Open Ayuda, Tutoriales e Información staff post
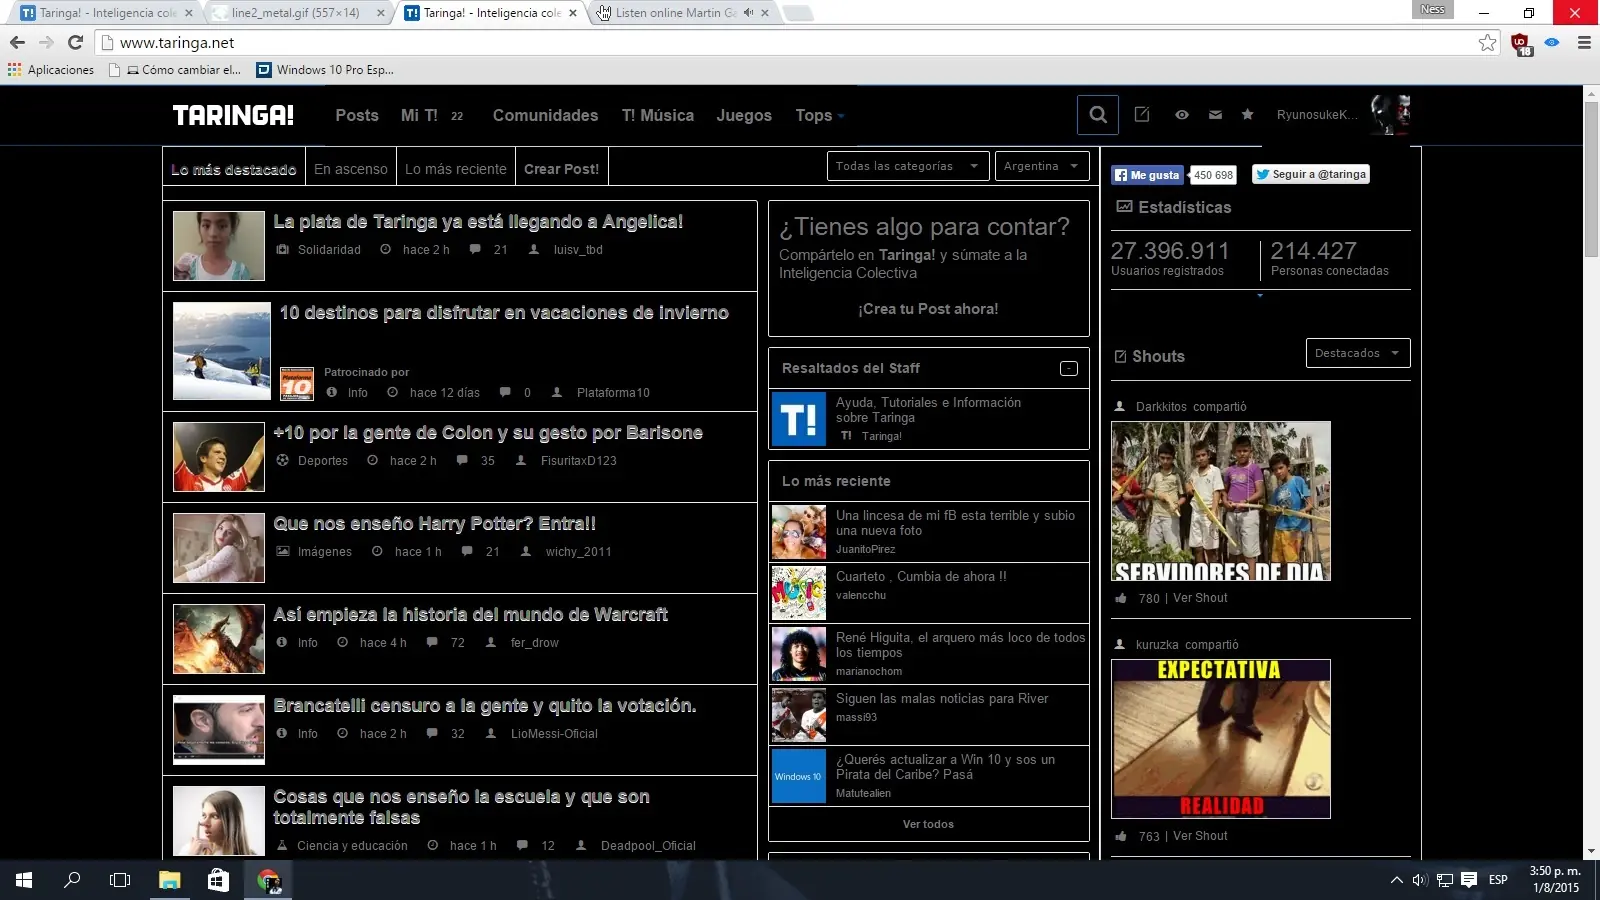The image size is (1600, 900). [928, 410]
